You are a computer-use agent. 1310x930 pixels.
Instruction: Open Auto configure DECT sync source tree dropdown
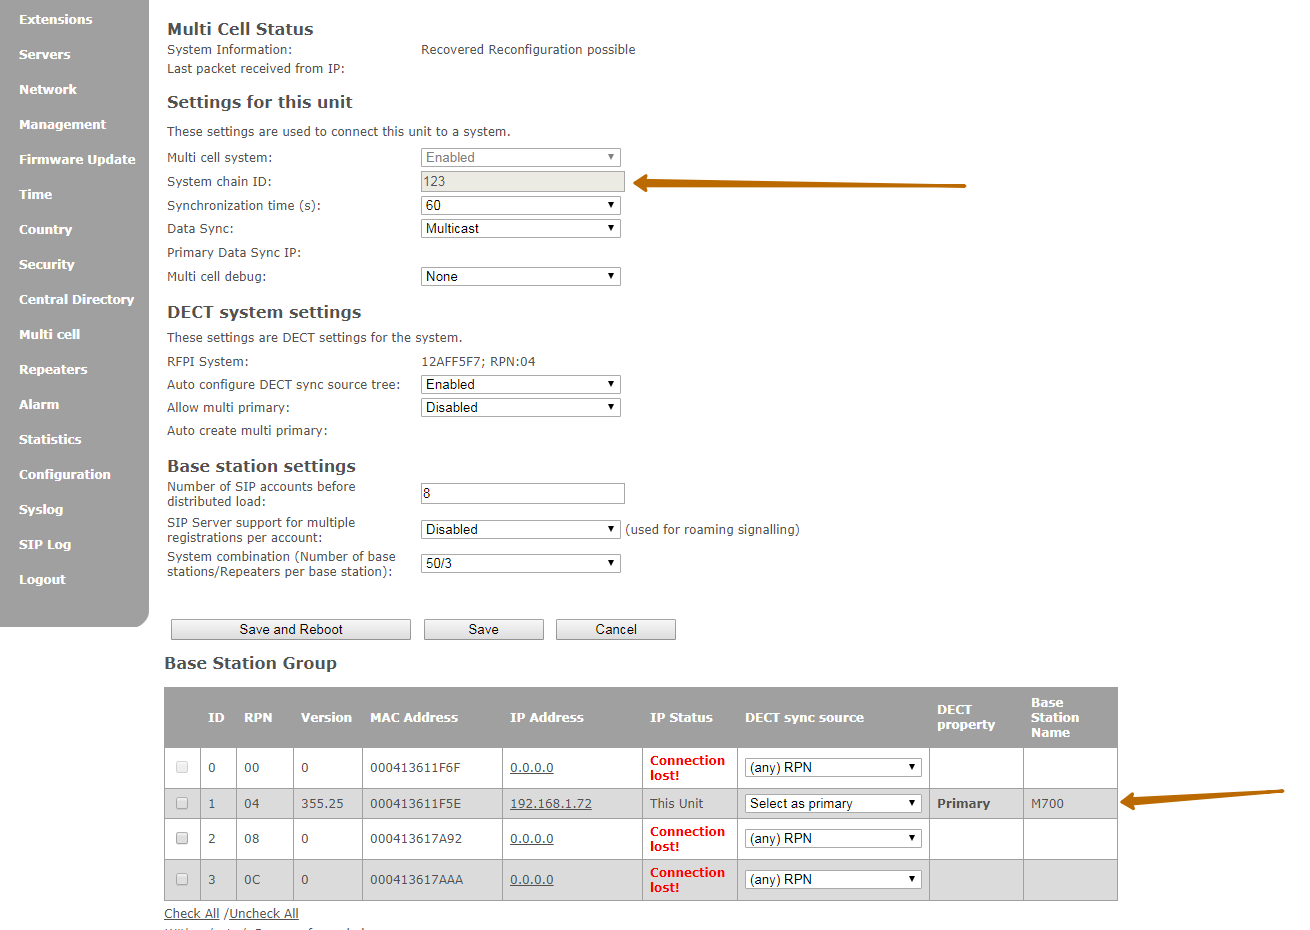pyautogui.click(x=521, y=384)
